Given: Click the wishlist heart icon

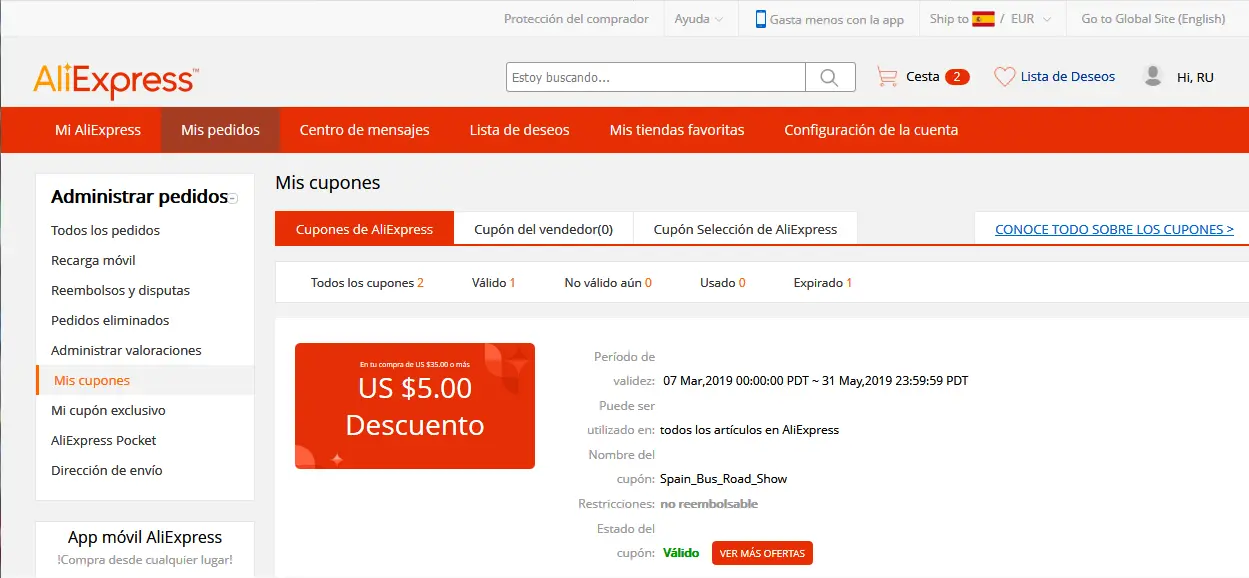Looking at the screenshot, I should coord(1004,77).
